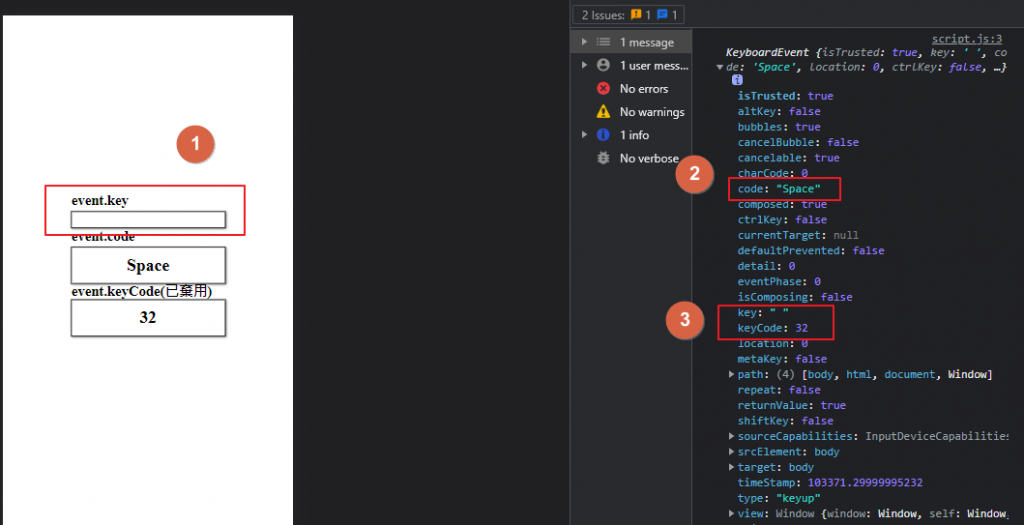Expand the 'target: body' property

tap(731, 468)
